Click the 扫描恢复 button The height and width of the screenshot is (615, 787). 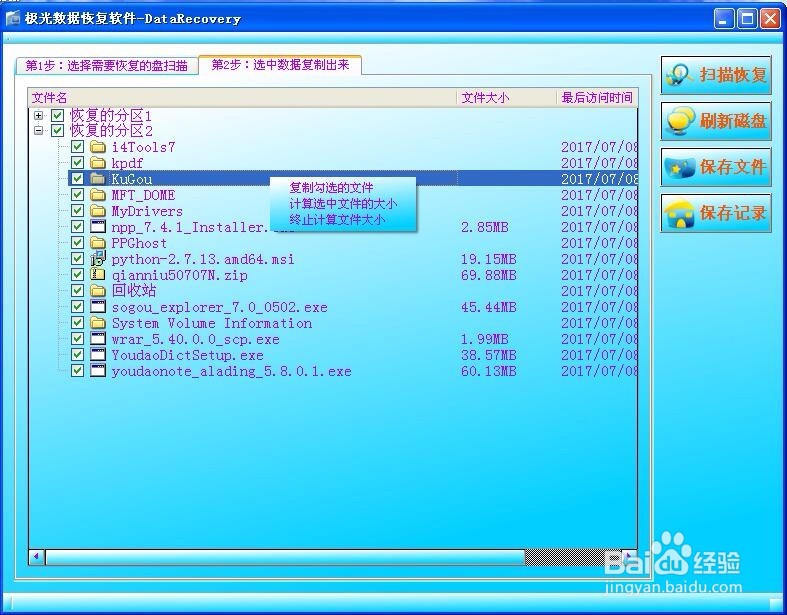[x=716, y=75]
